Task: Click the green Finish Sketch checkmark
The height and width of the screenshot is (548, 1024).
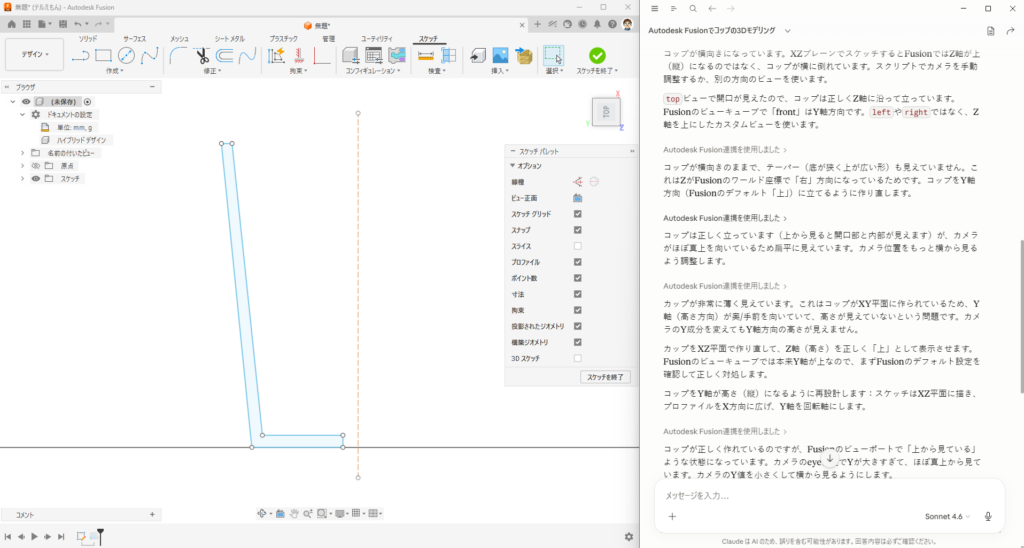Action: coord(597,56)
